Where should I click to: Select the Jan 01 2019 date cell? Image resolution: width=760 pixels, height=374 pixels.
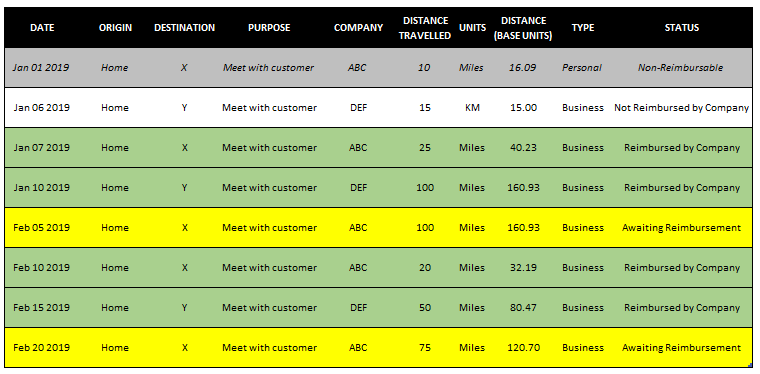41,68
